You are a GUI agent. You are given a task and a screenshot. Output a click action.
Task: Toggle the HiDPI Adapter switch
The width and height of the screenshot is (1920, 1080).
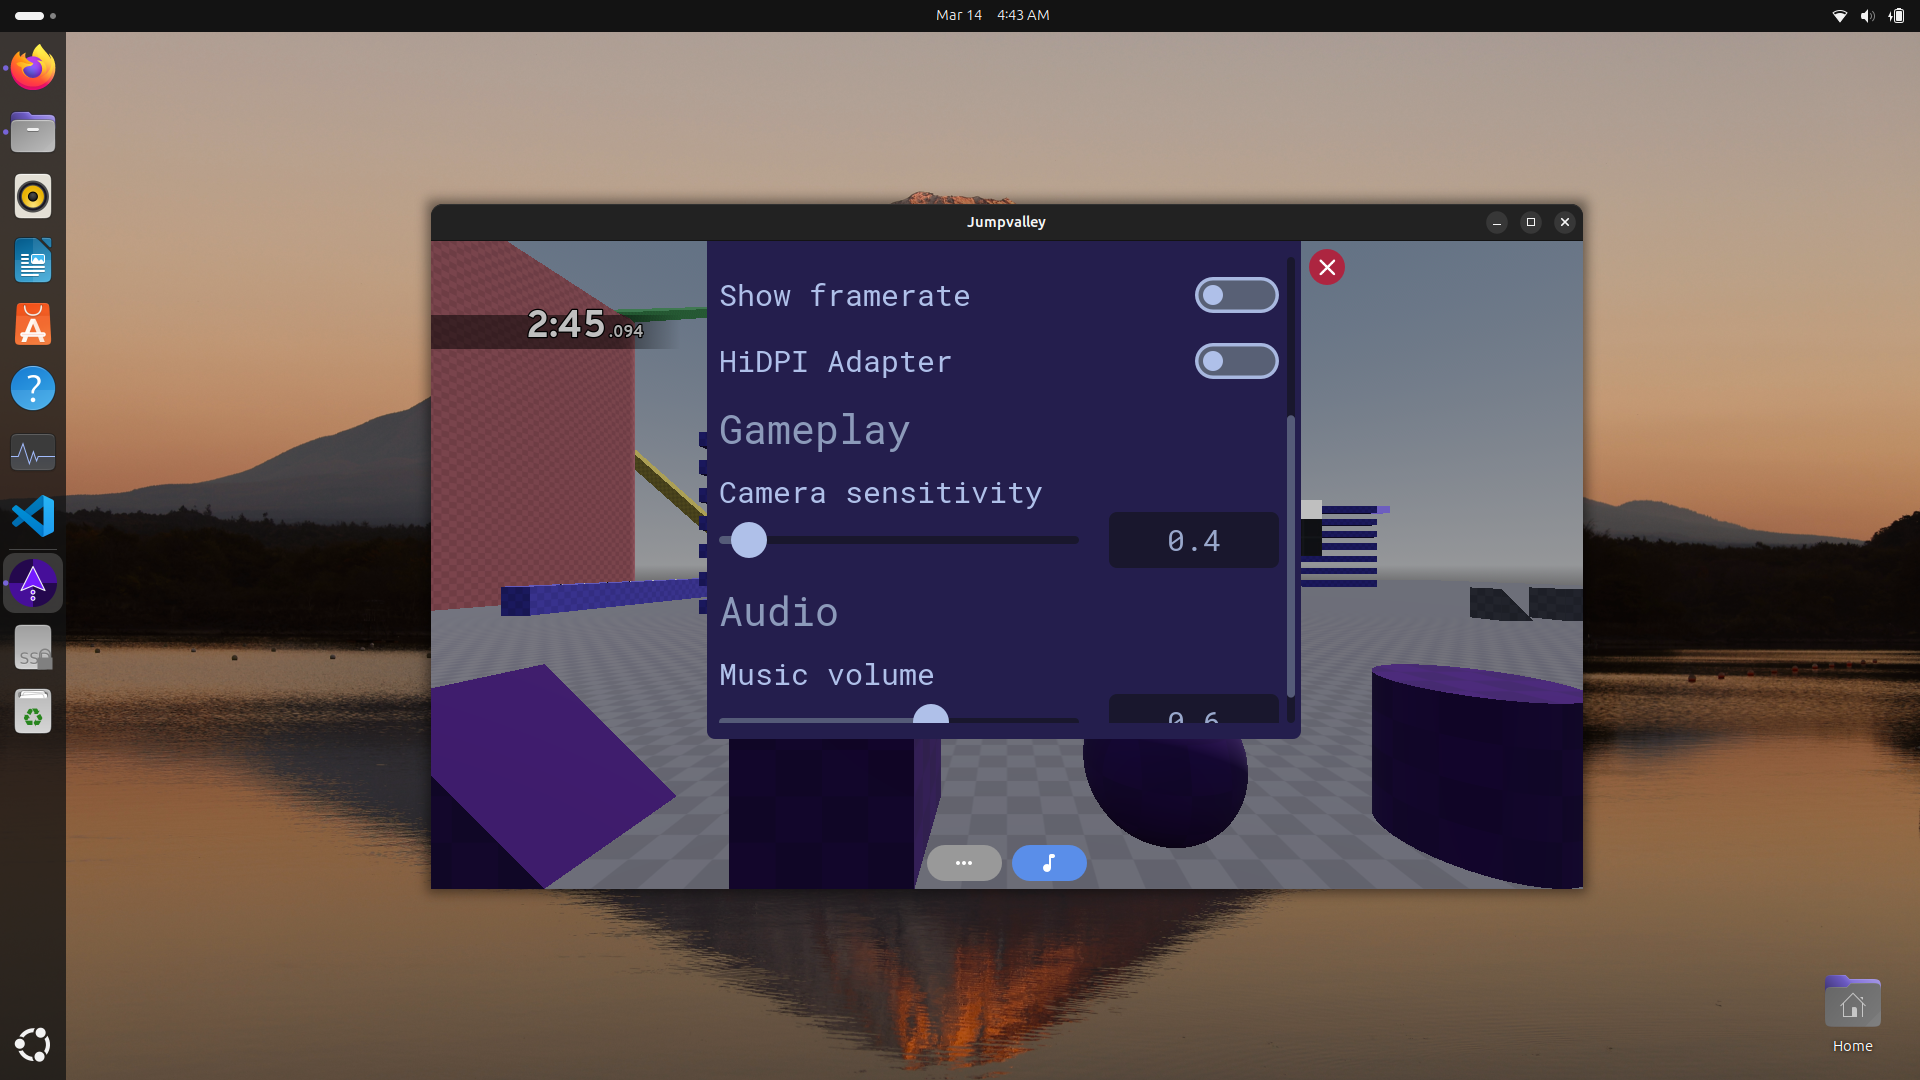pos(1236,361)
